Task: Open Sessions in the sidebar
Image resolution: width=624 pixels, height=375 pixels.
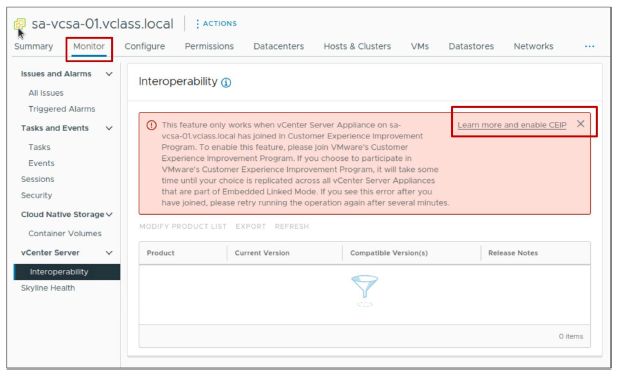Action: (37, 179)
